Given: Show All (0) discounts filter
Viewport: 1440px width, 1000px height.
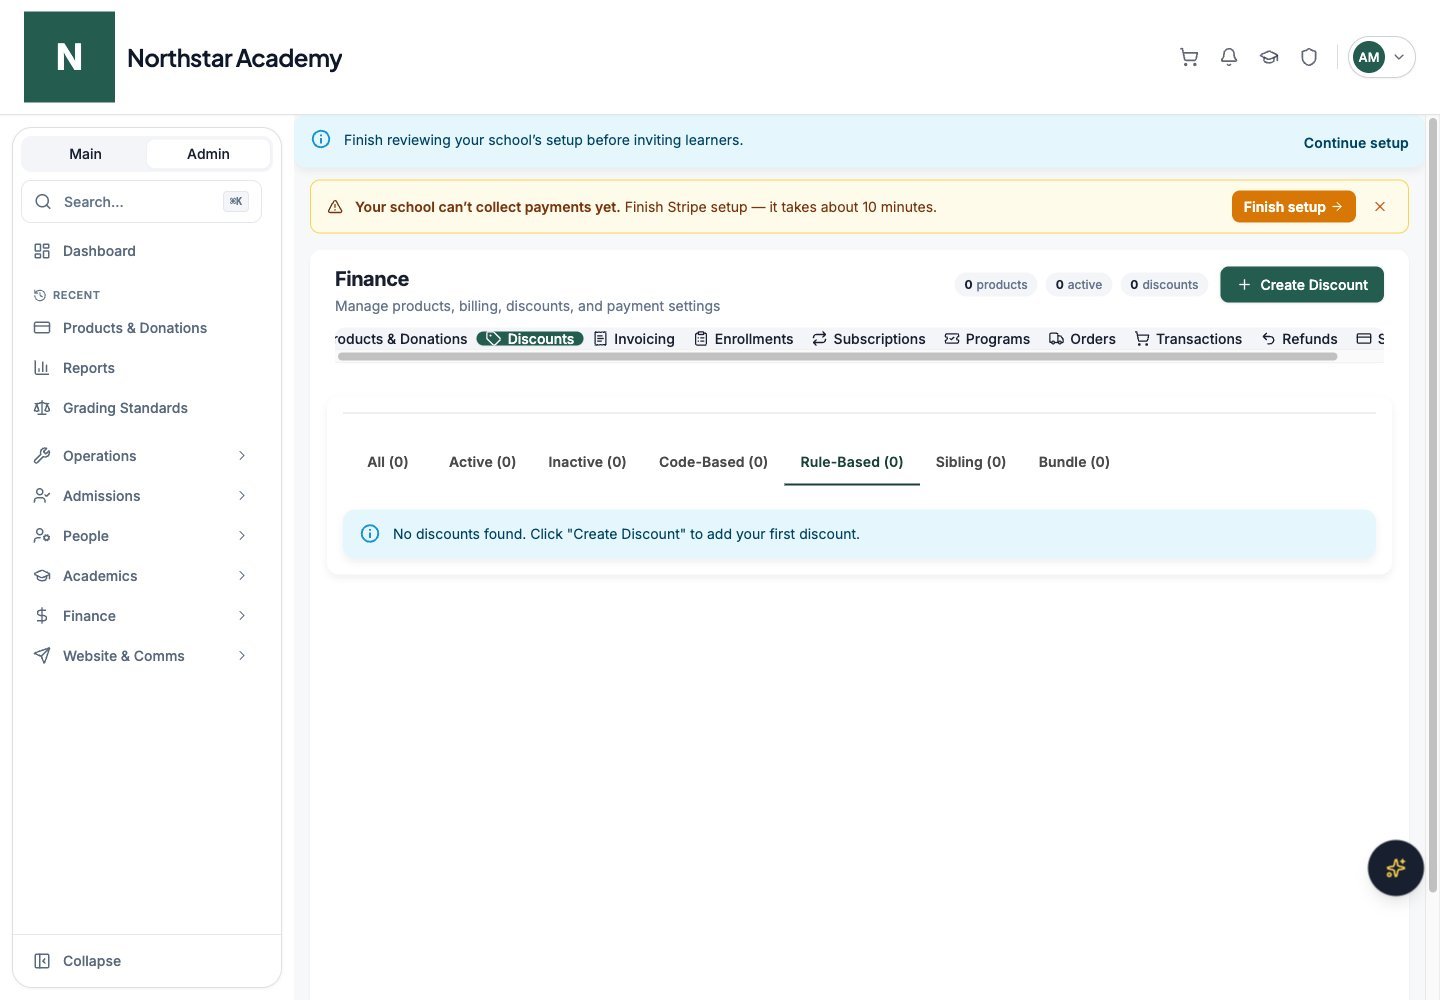Looking at the screenshot, I should tap(388, 462).
